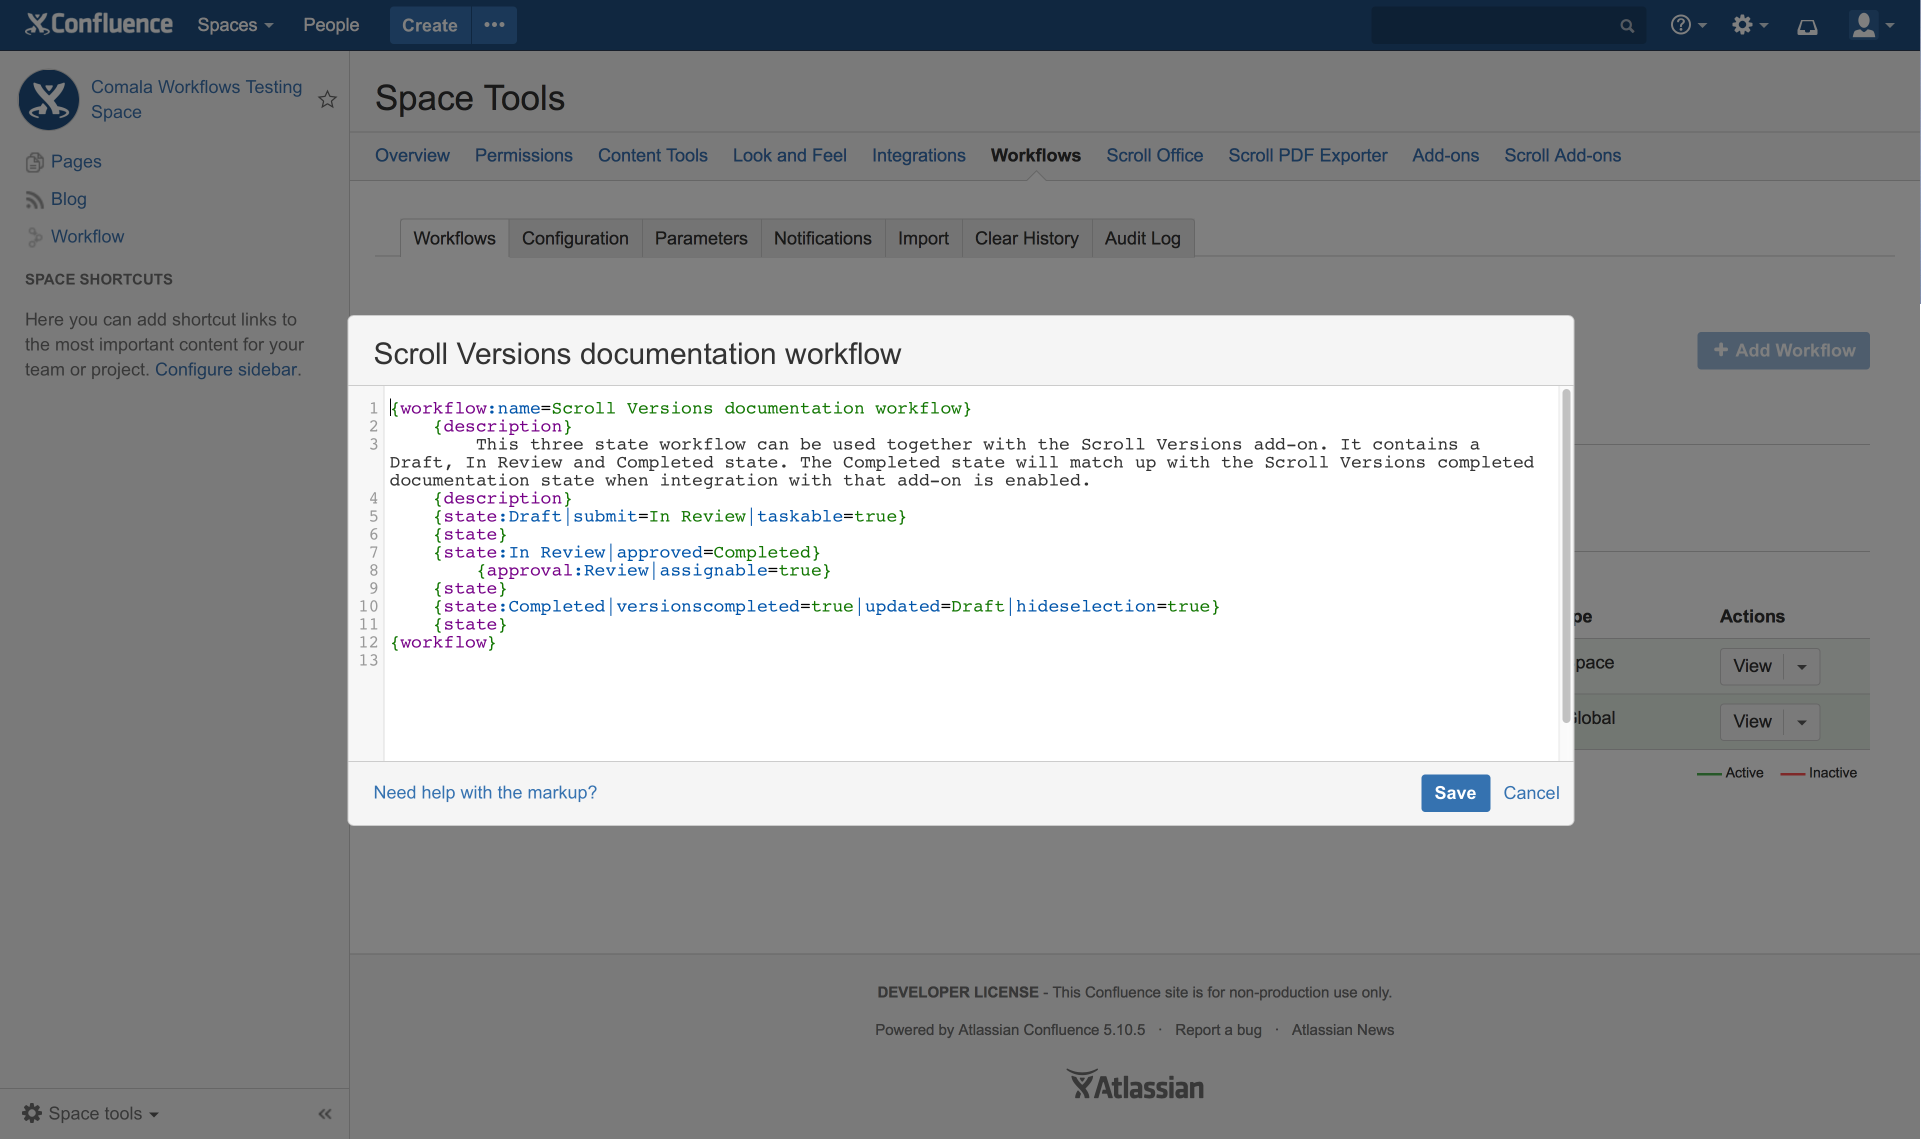Image resolution: width=1921 pixels, height=1139 pixels.
Task: Click the workflow editor vertical scrollbar
Action: coord(1566,556)
